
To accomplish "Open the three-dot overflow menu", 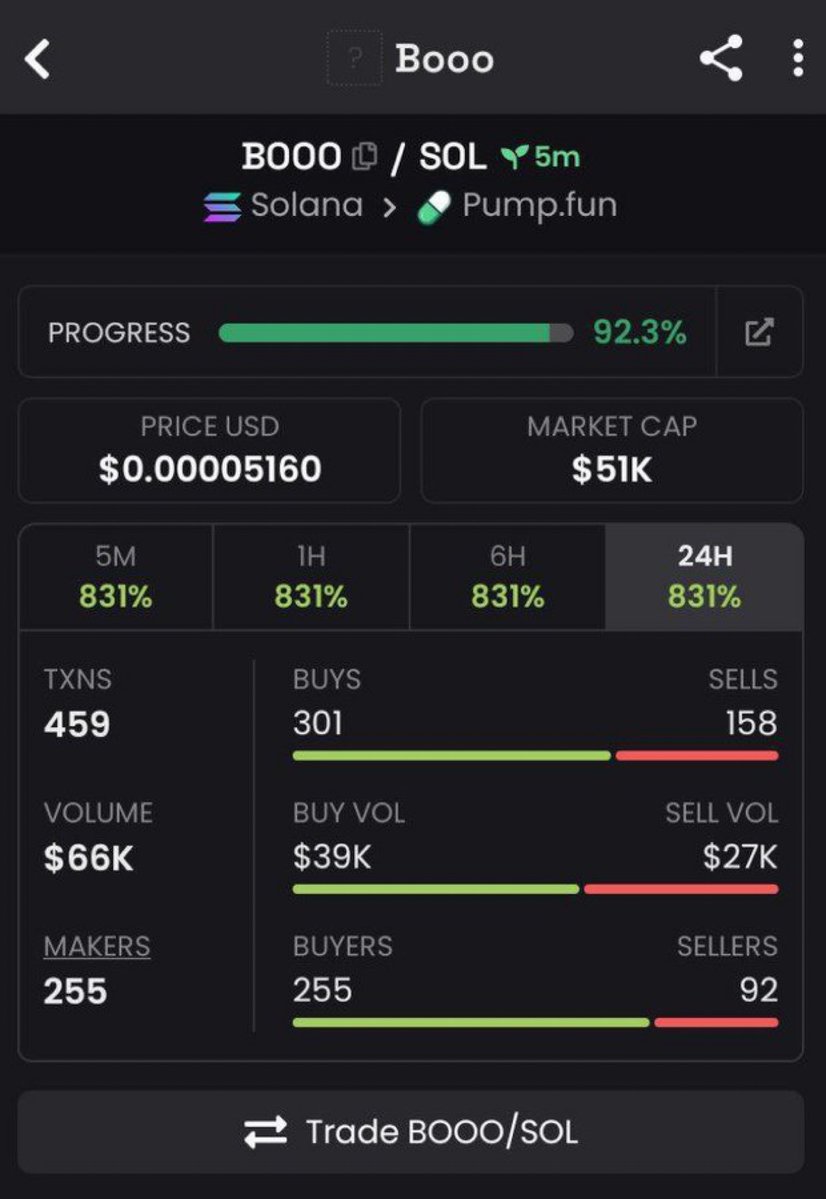I will point(797,58).
